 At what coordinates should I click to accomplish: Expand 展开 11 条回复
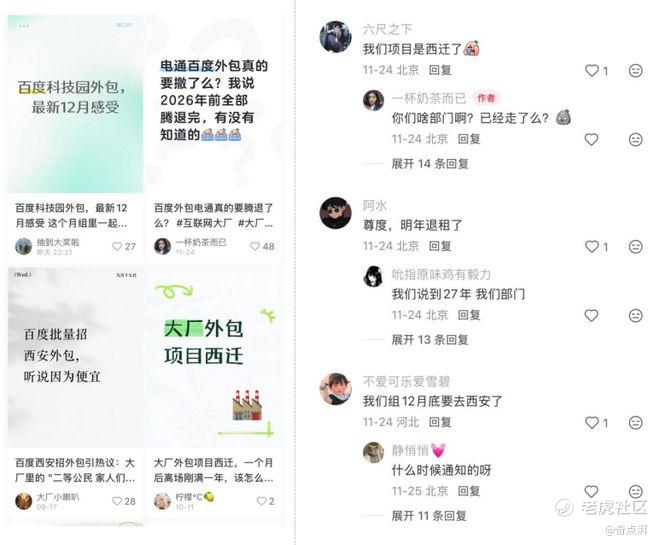coord(429,516)
